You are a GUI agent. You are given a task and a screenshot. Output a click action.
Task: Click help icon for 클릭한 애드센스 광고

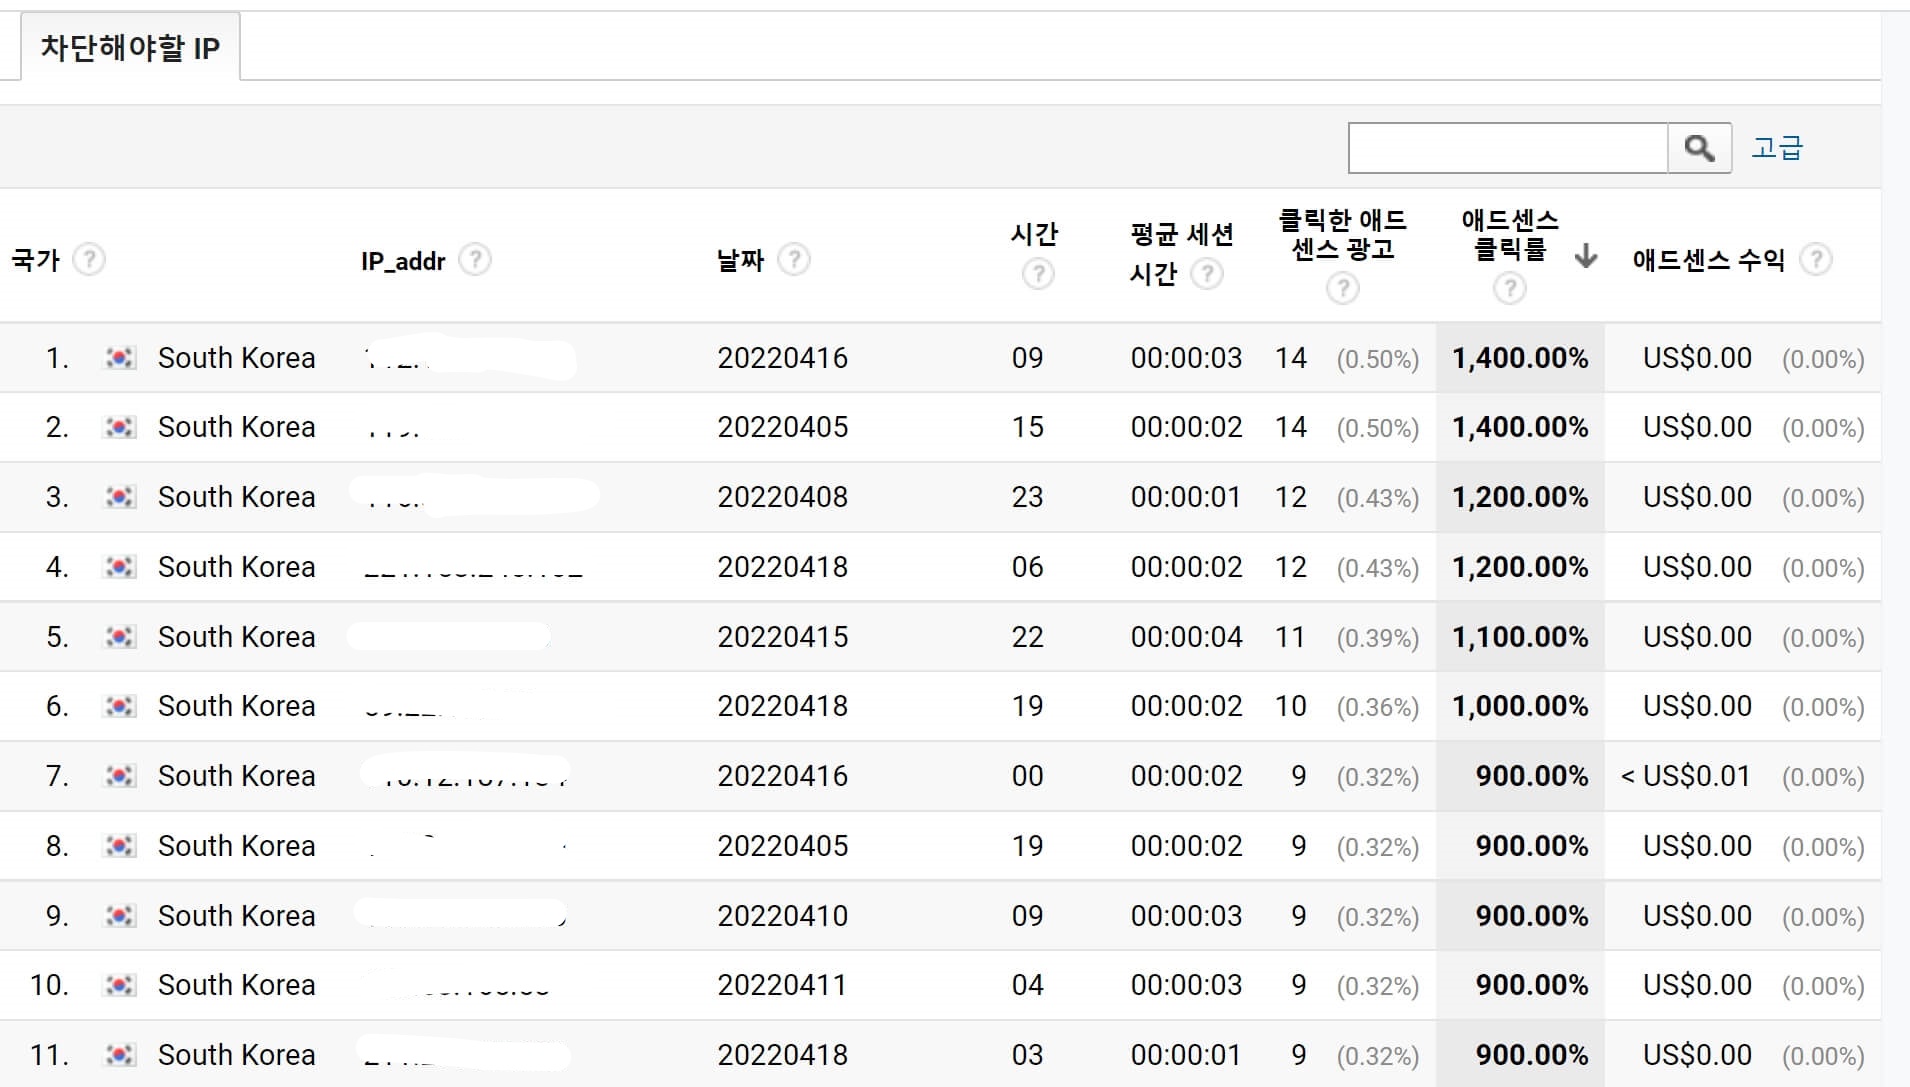pyautogui.click(x=1343, y=288)
